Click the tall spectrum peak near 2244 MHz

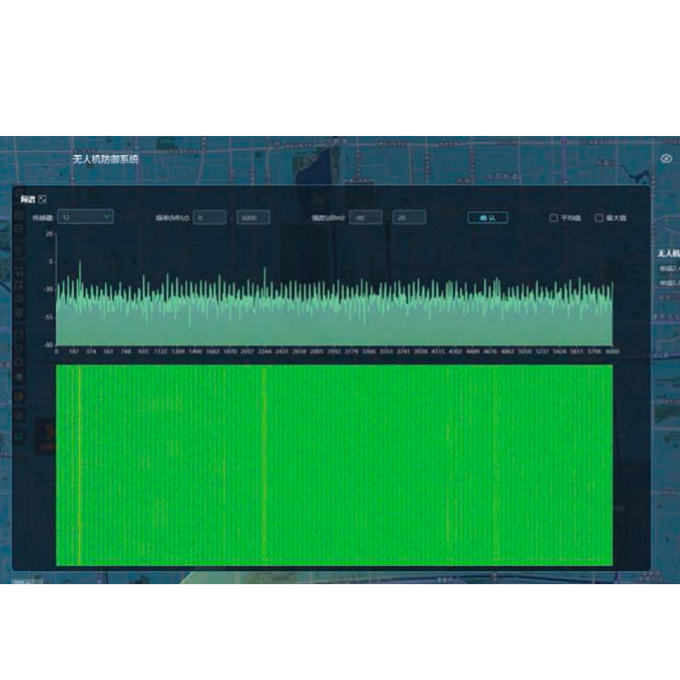(x=263, y=270)
